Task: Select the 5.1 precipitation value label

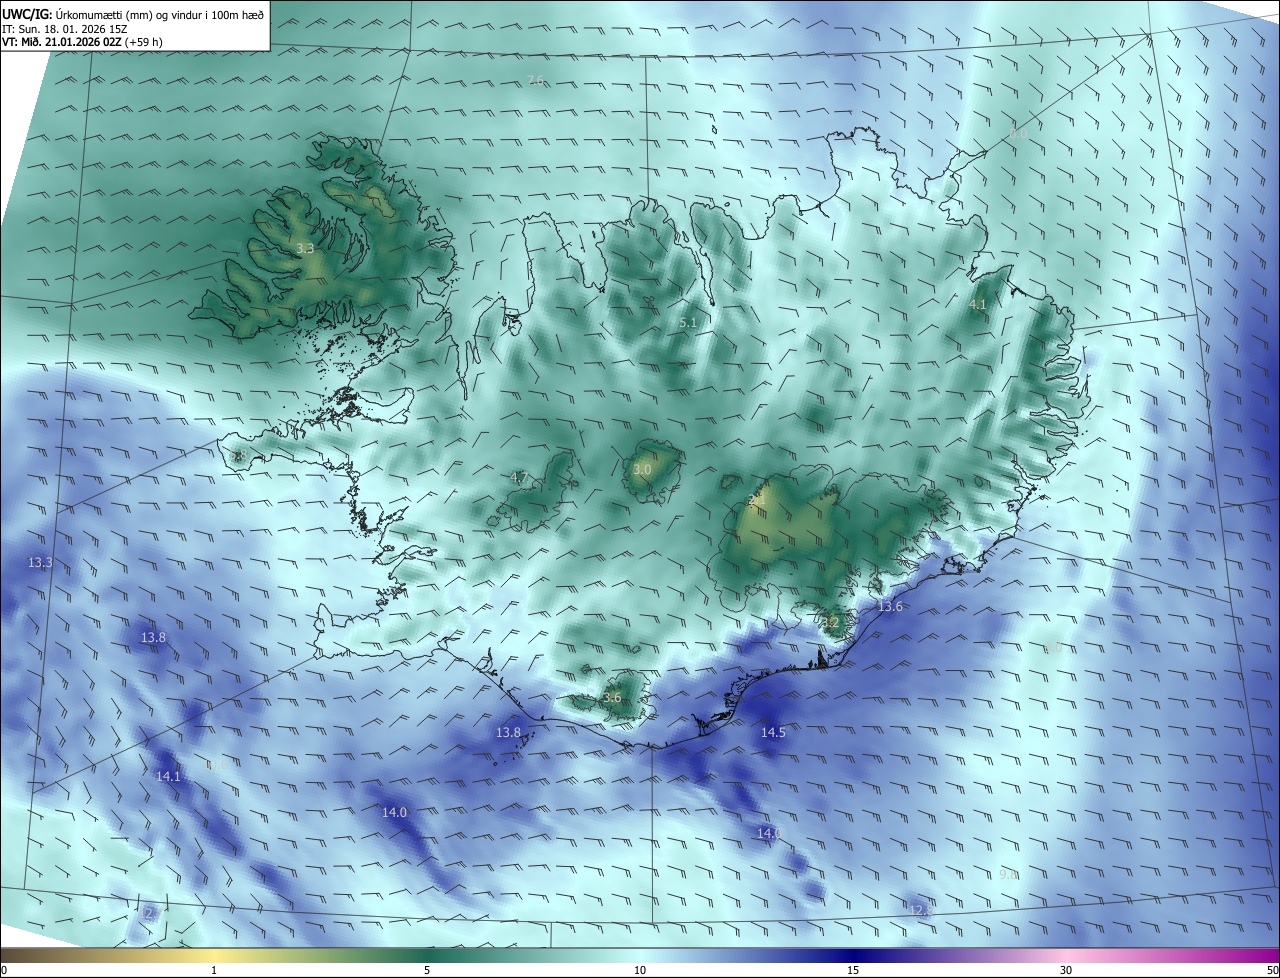Action: [688, 323]
